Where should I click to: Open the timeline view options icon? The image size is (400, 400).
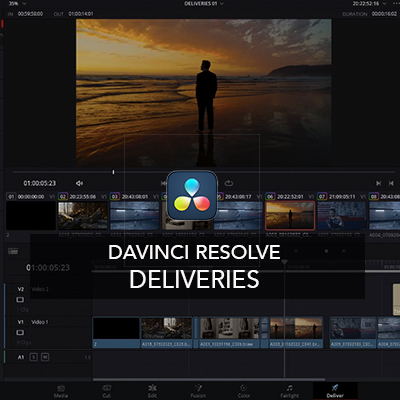point(13,251)
